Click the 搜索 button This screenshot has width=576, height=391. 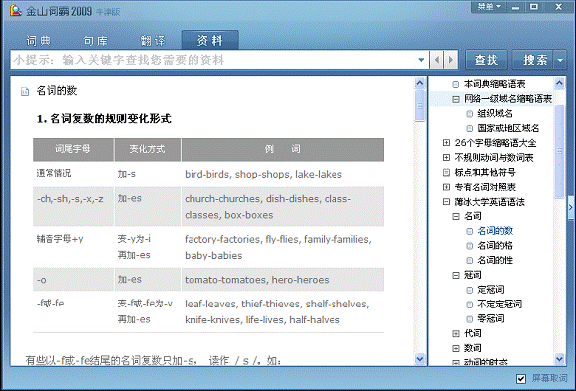[533, 60]
